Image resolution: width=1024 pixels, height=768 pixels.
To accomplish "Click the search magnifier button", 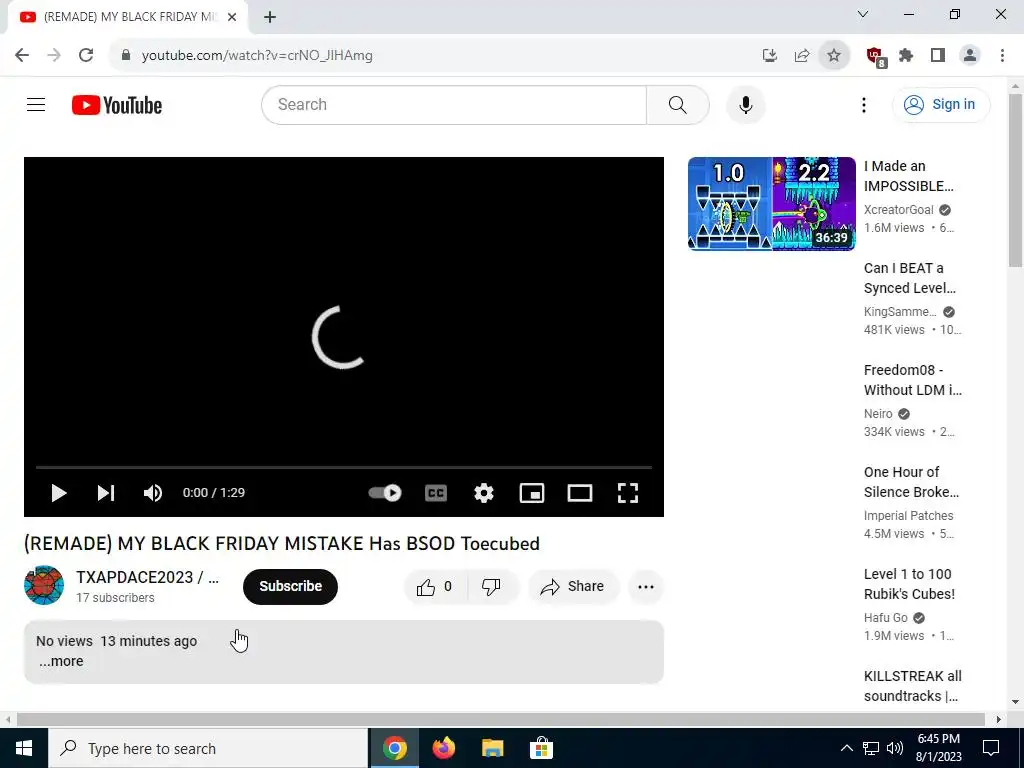I will (677, 104).
